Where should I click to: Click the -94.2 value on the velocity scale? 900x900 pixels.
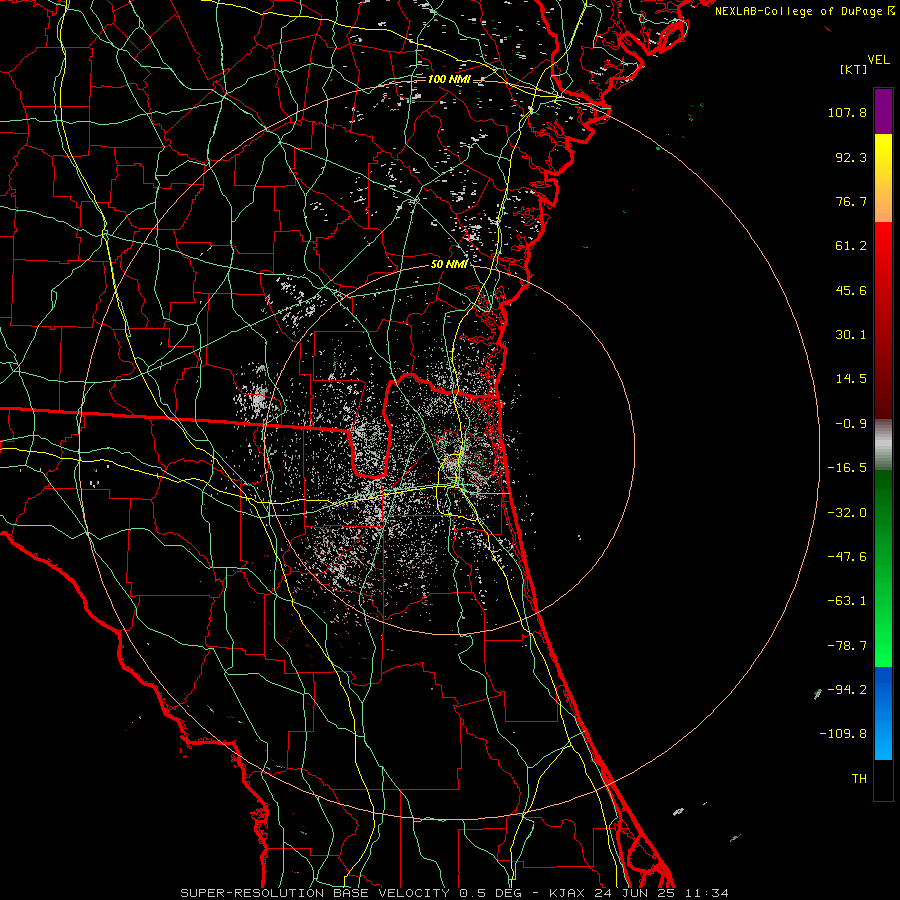click(x=847, y=689)
